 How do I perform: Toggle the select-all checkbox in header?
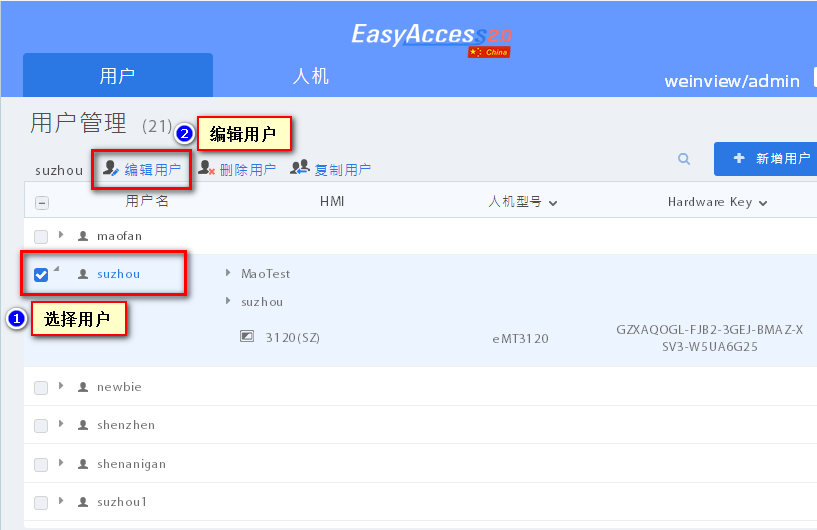pyautogui.click(x=41, y=203)
